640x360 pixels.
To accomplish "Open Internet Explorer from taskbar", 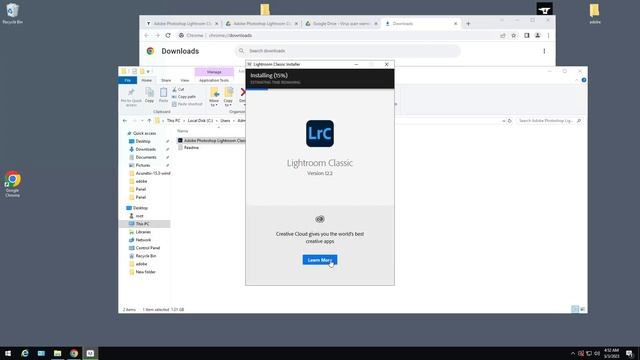I will [24, 353].
